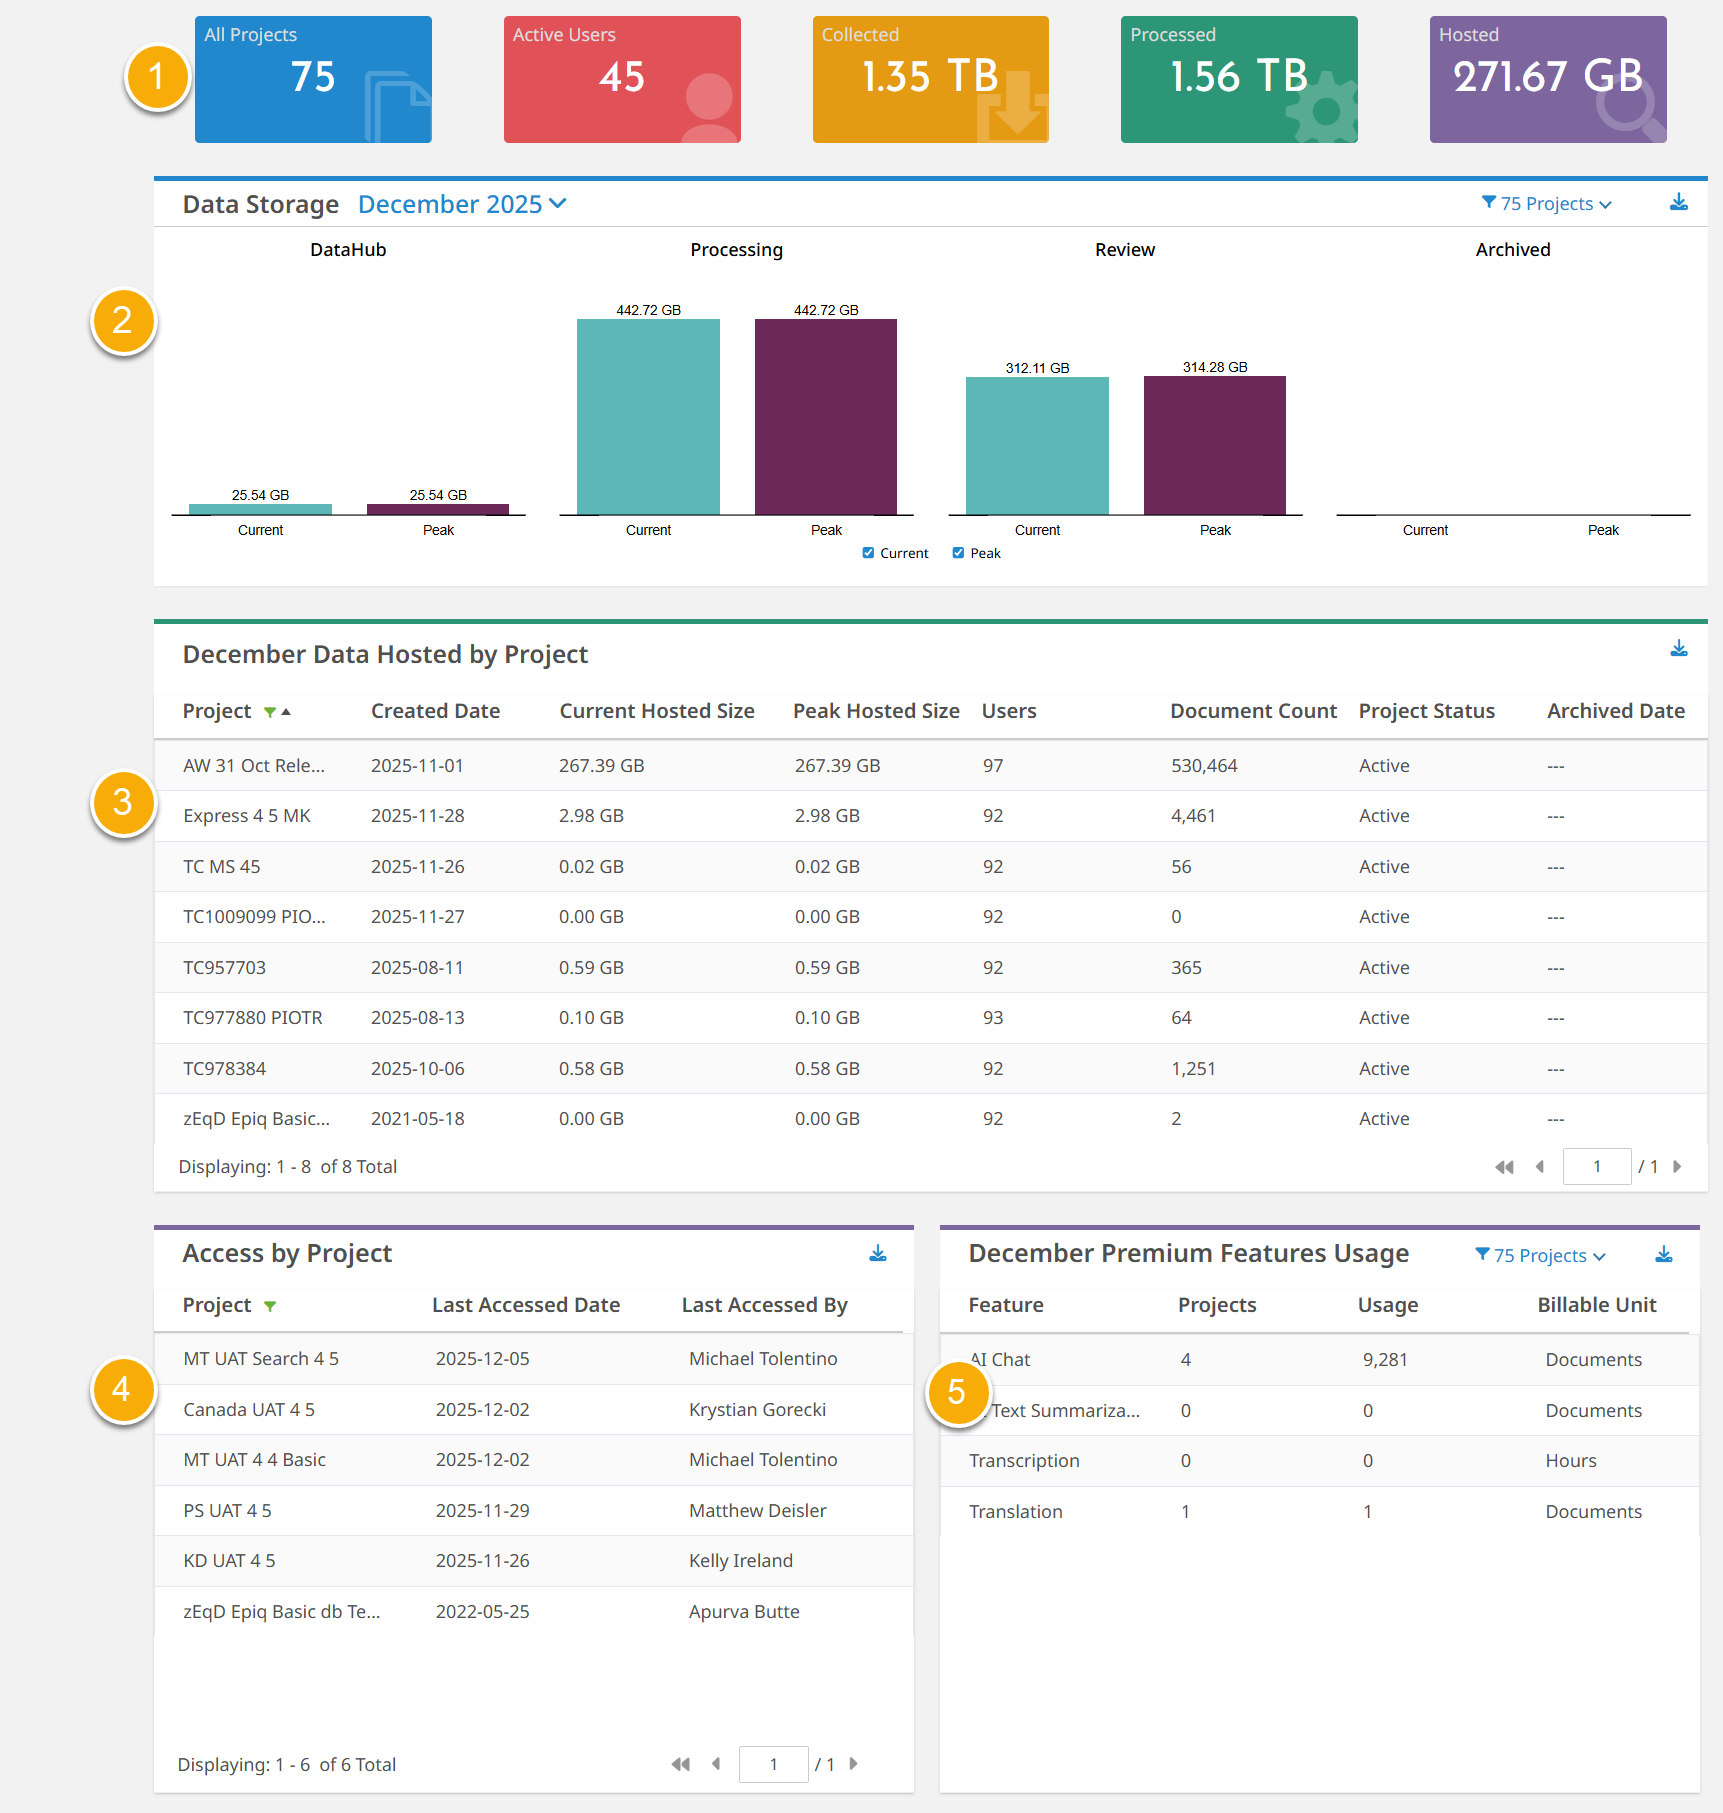The height and width of the screenshot is (1813, 1723).
Task: Download December Premium Features Usage data
Action: click(x=1663, y=1255)
